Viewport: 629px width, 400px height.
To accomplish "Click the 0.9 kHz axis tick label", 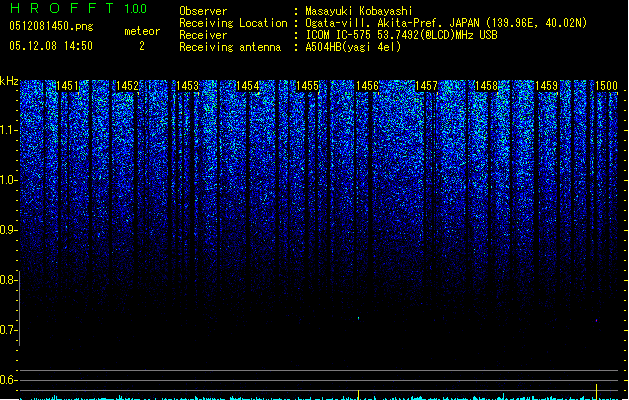I will (8, 230).
